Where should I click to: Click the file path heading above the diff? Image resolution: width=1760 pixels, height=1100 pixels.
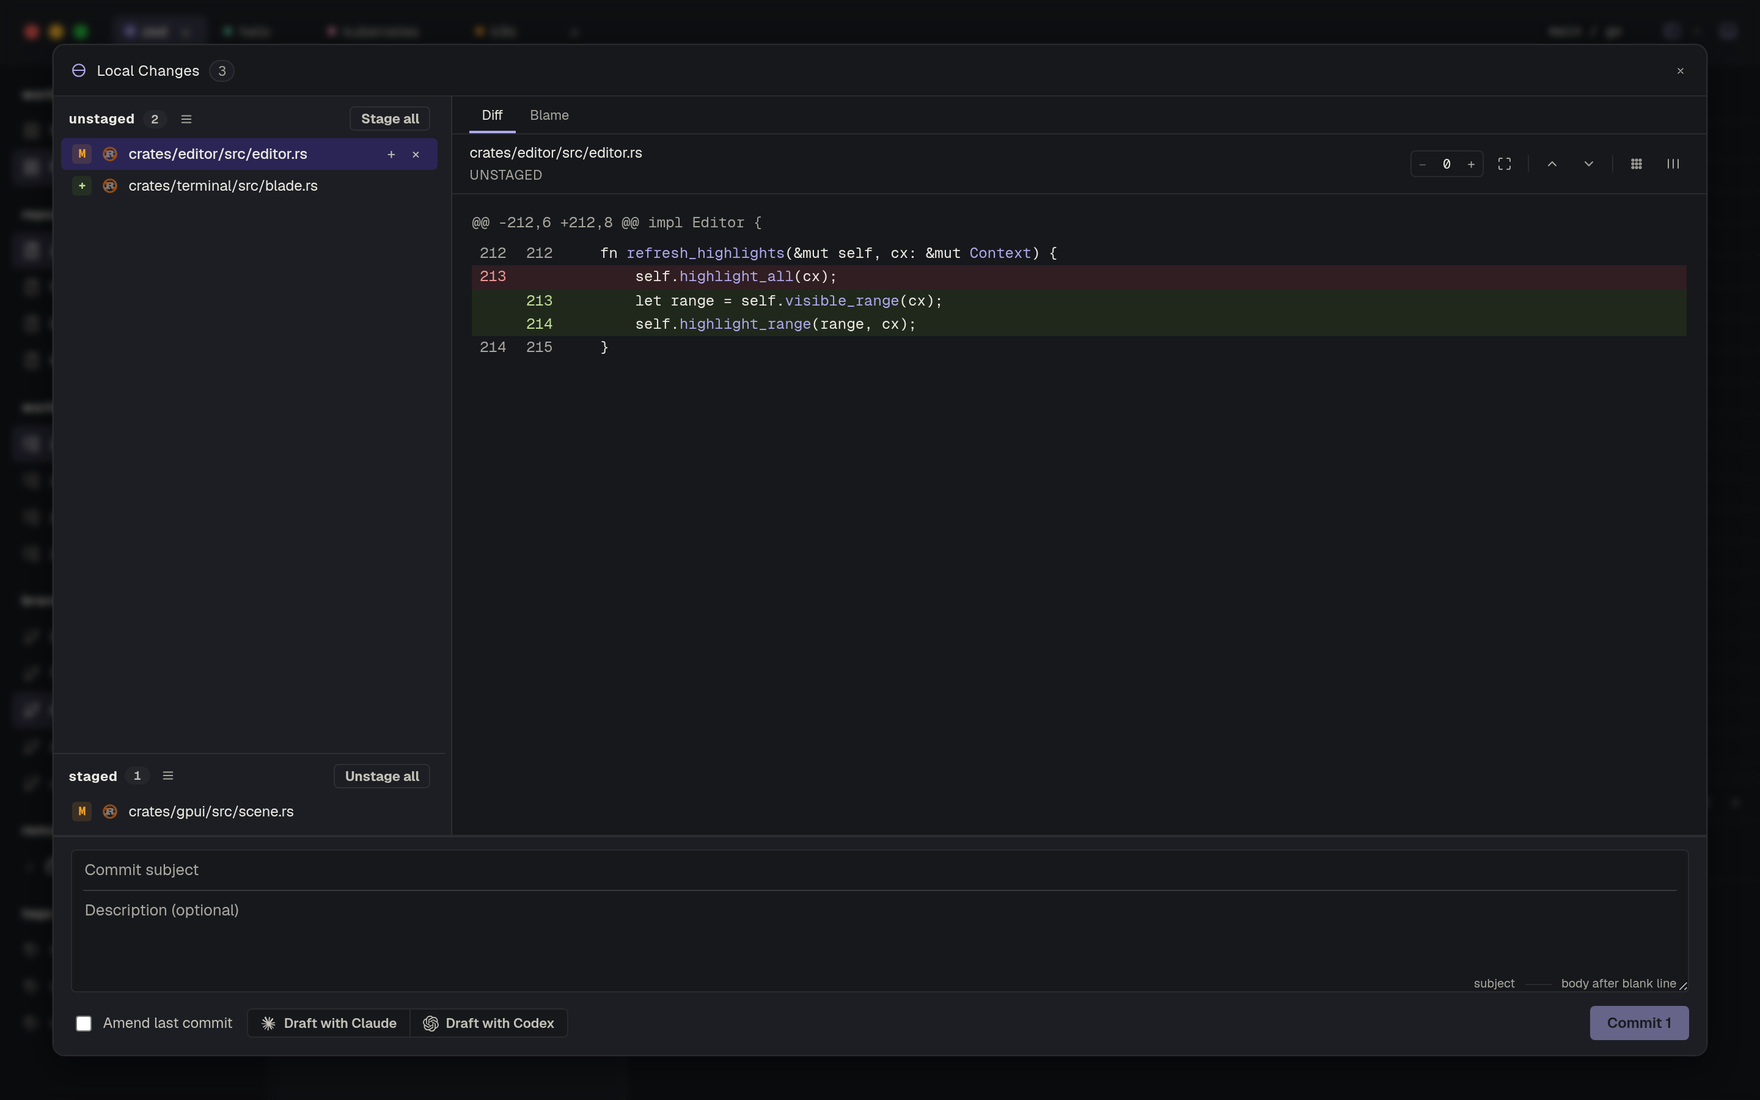[x=556, y=153]
